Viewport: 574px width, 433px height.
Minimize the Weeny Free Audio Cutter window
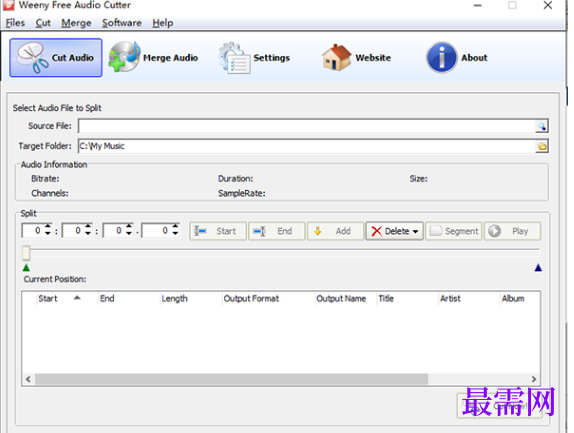pos(477,5)
